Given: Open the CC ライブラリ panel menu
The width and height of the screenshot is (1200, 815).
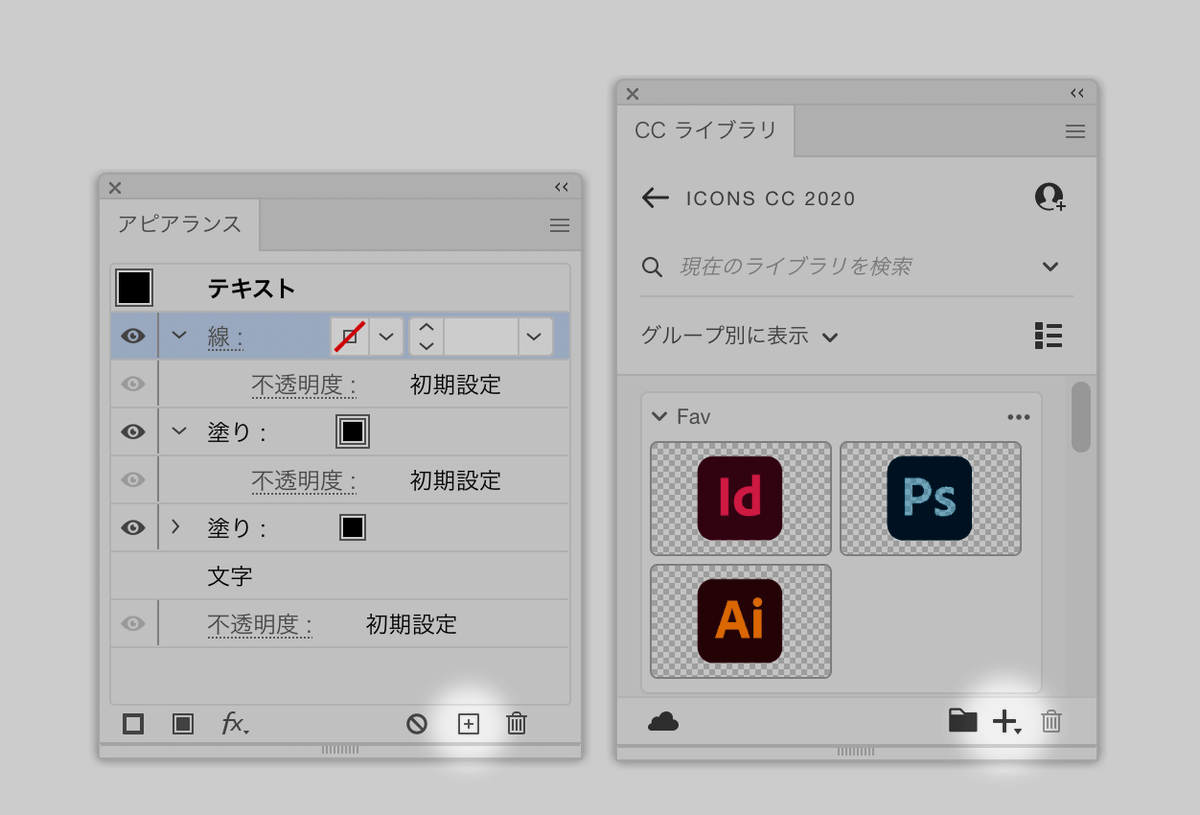Looking at the screenshot, I should pos(1075,131).
